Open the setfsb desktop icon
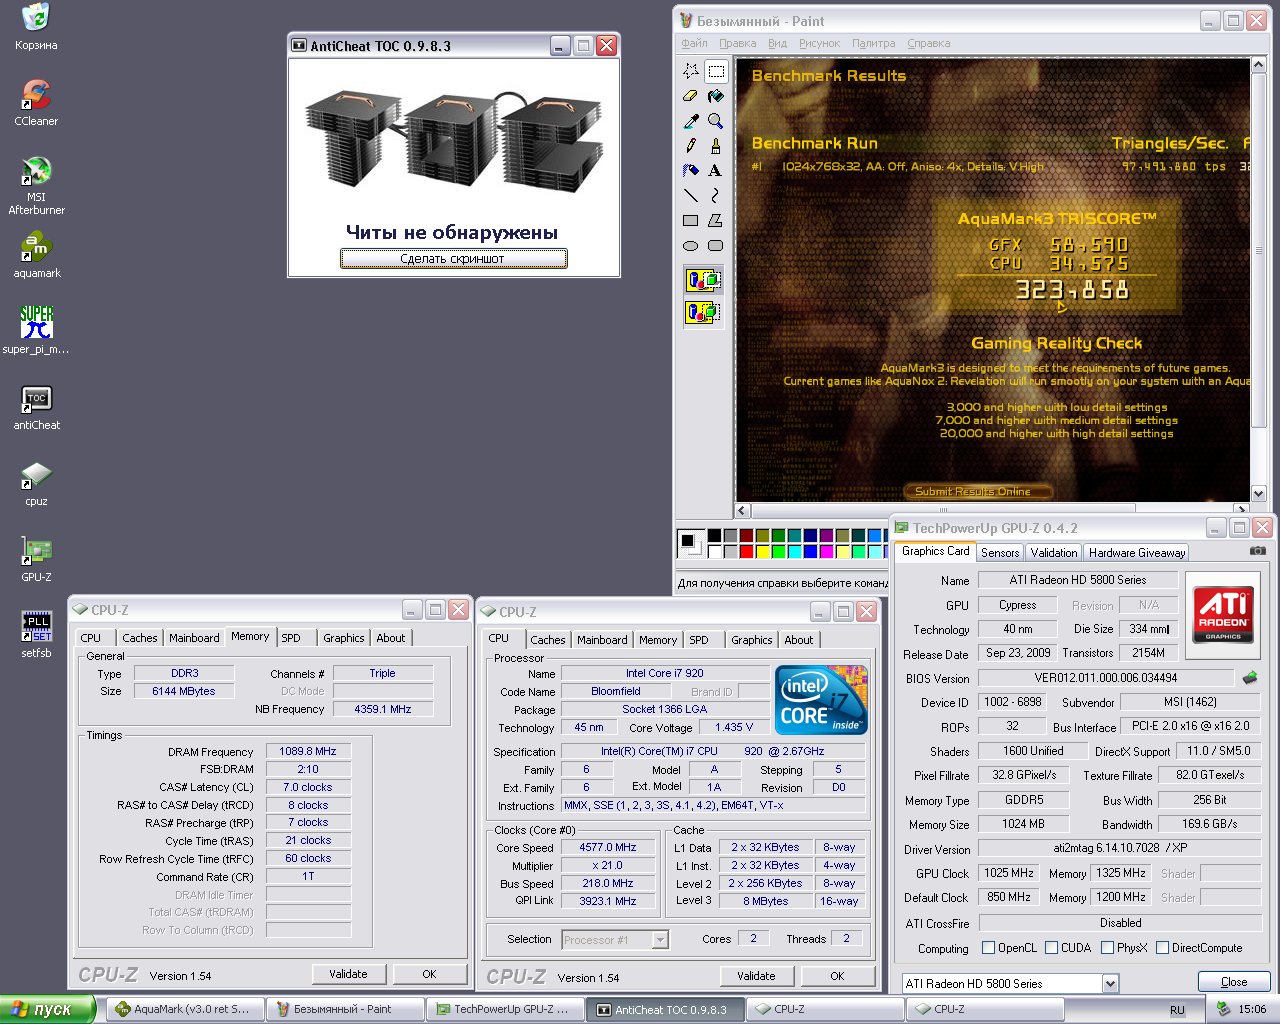1280x1024 pixels. click(36, 635)
